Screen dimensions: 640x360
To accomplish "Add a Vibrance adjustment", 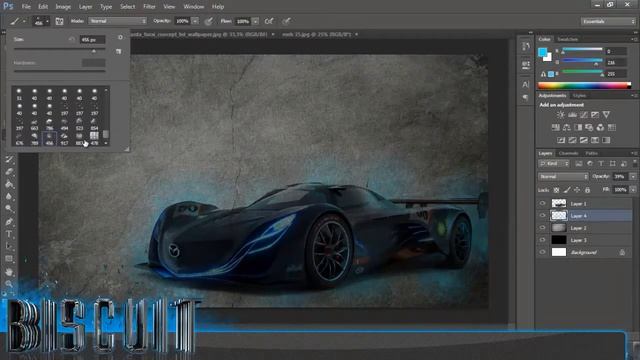I will click(x=607, y=115).
